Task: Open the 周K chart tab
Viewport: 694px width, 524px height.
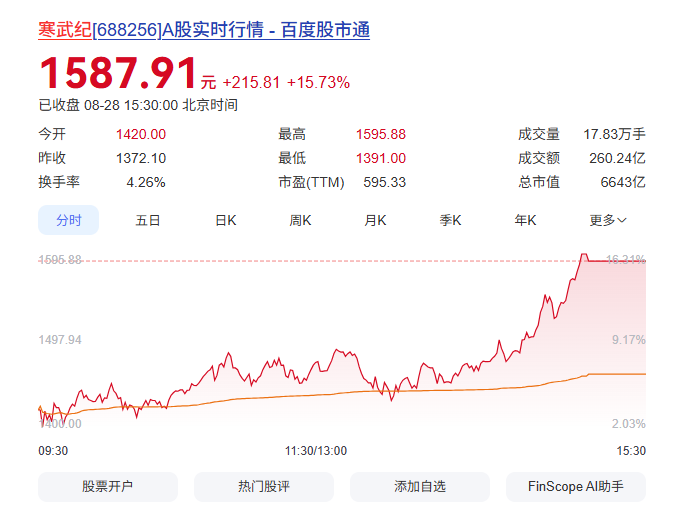Action: point(301,220)
